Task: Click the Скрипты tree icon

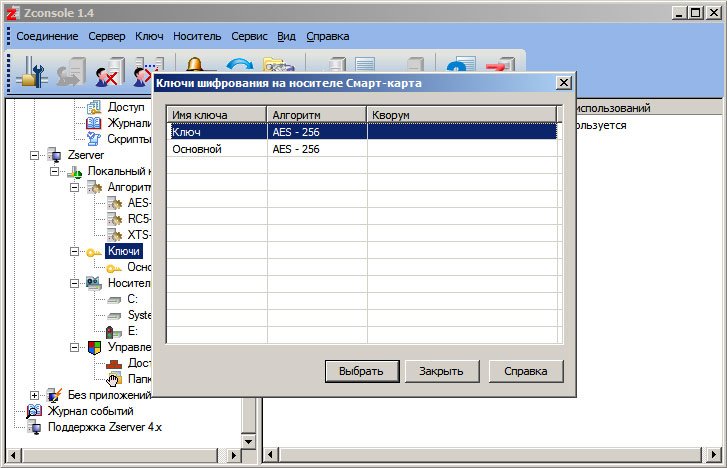Action: (94, 139)
